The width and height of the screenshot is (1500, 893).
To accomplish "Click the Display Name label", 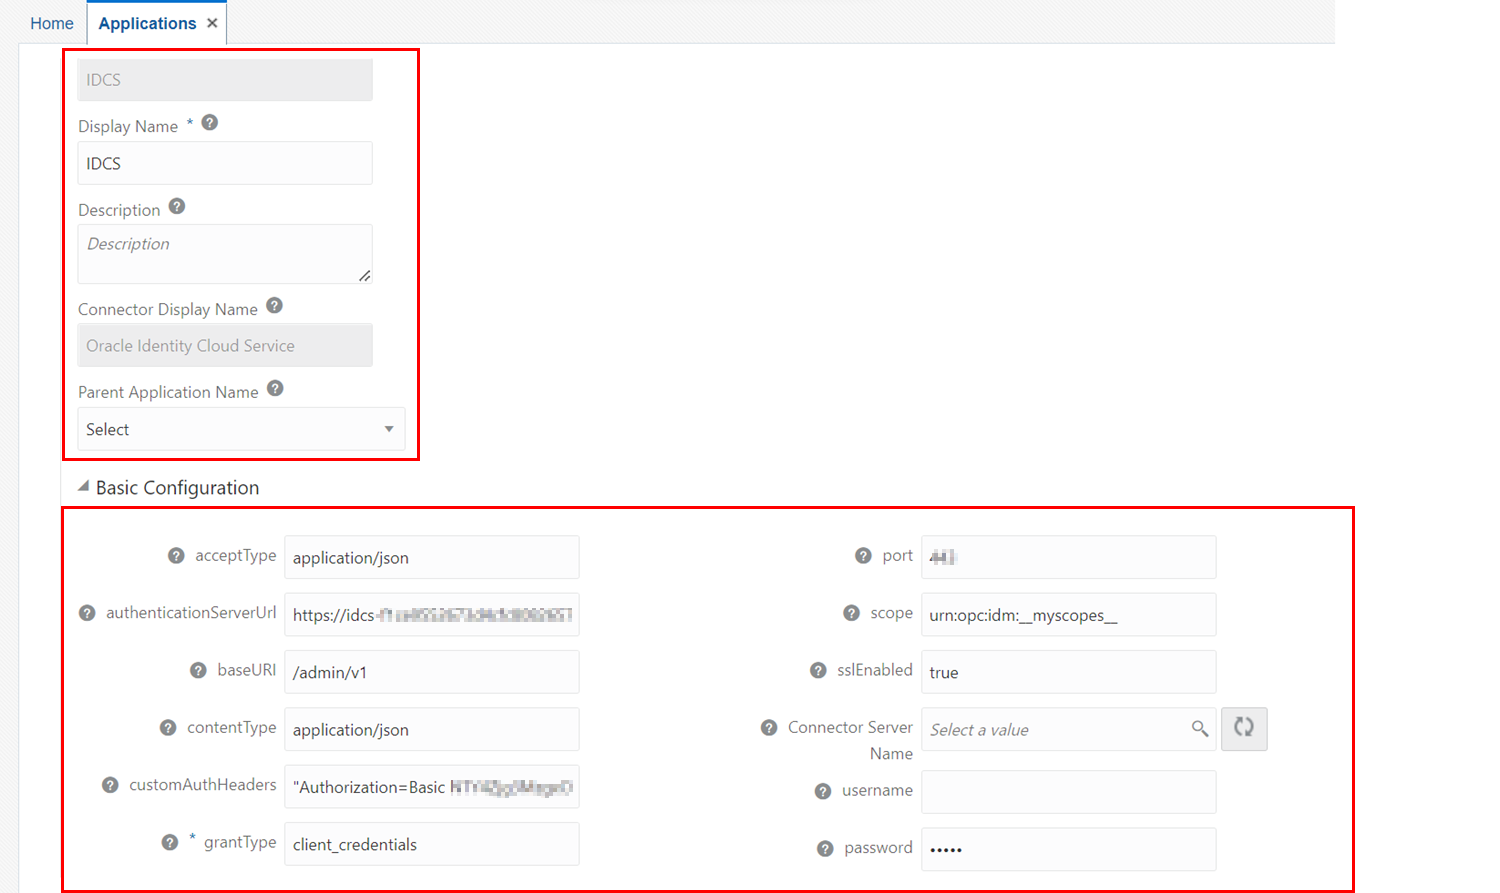I will [x=128, y=126].
